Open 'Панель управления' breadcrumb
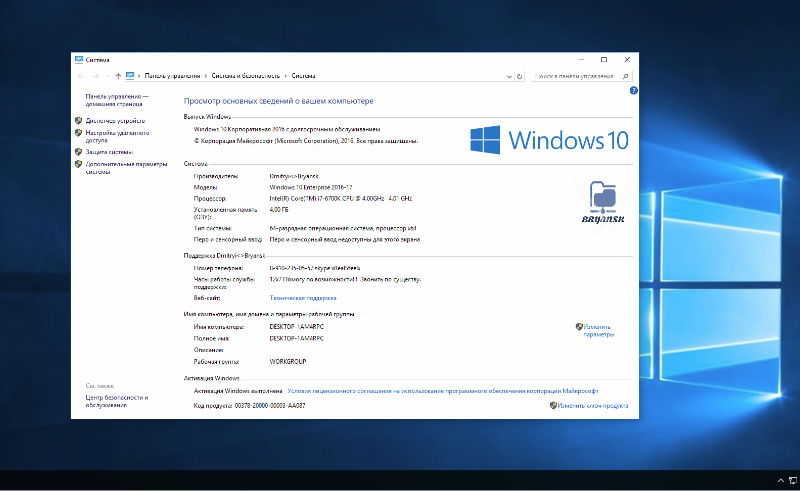 tap(172, 76)
